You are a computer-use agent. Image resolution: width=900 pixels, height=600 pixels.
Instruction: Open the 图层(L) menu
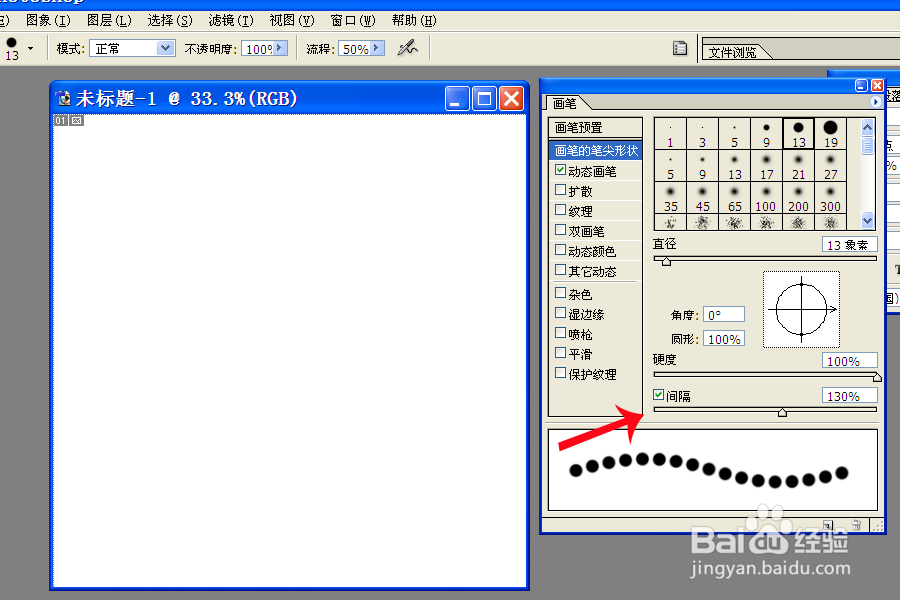coord(109,21)
